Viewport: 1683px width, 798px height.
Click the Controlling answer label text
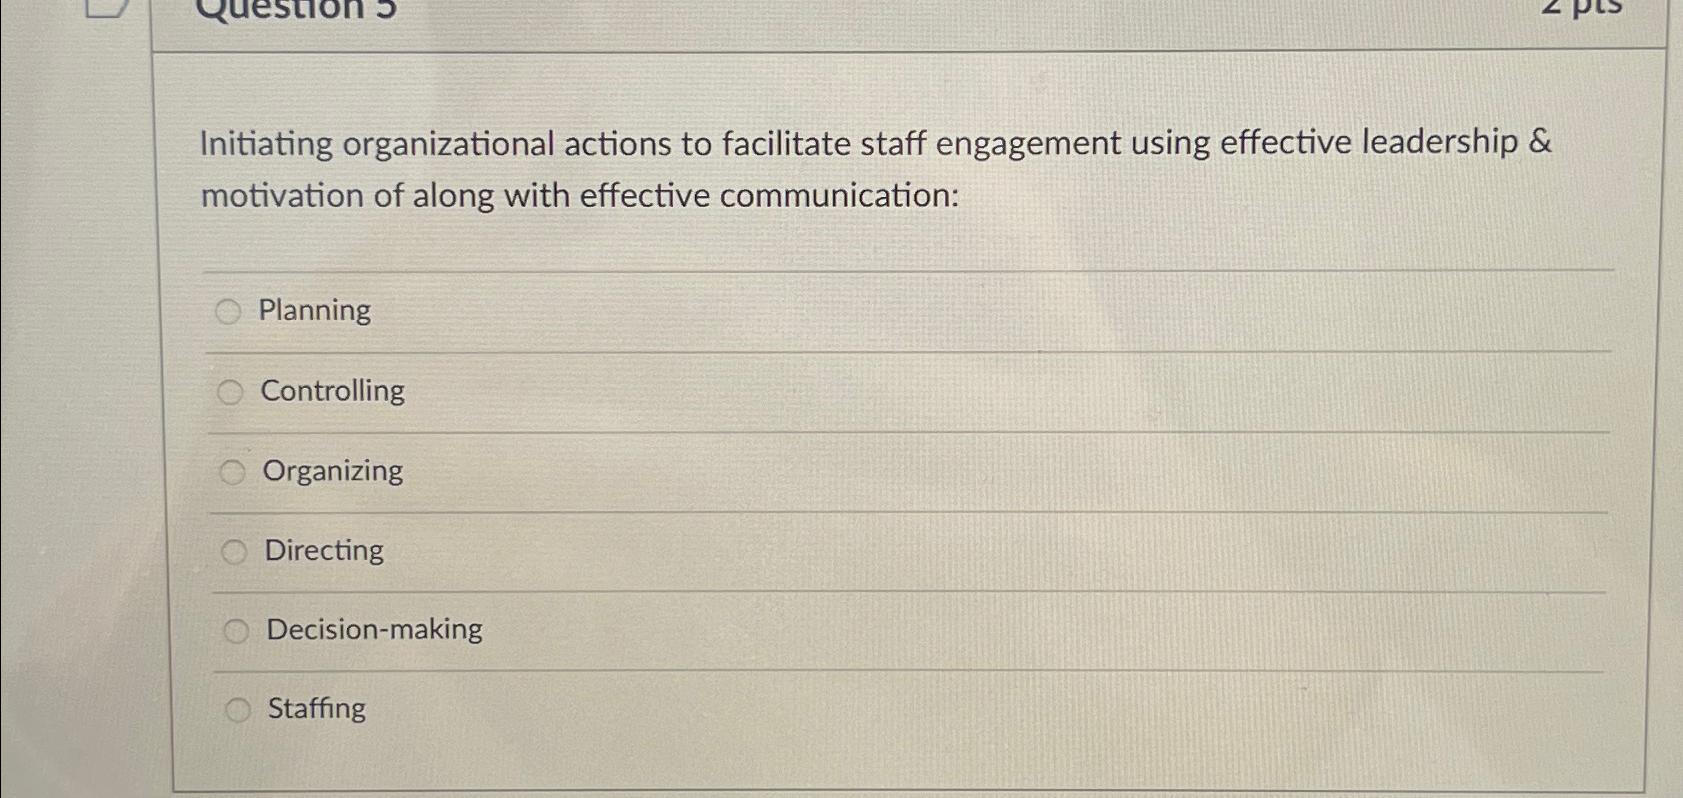click(332, 391)
